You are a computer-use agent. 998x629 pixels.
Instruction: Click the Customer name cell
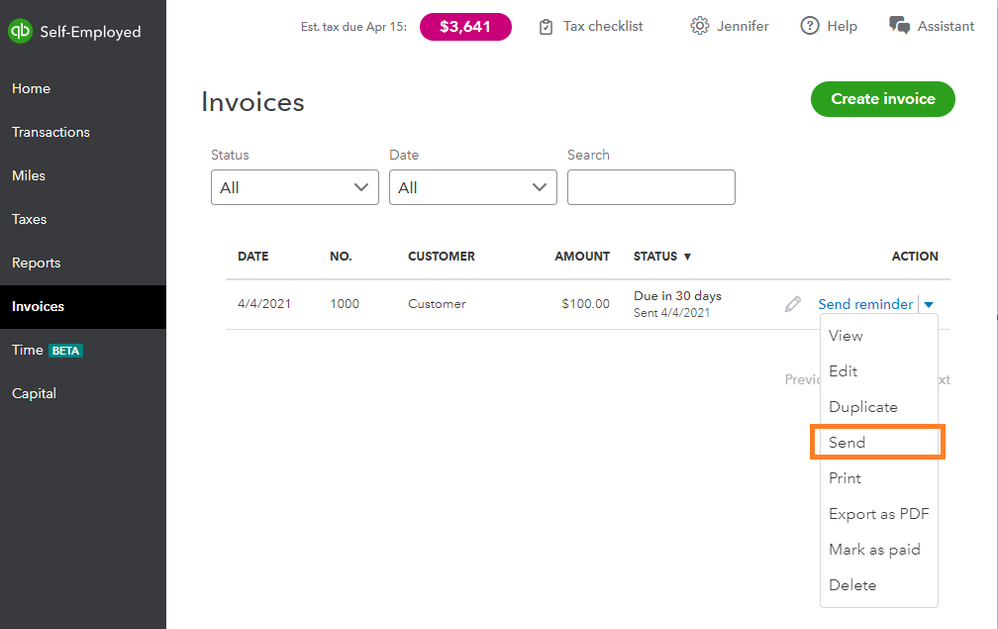tap(437, 304)
